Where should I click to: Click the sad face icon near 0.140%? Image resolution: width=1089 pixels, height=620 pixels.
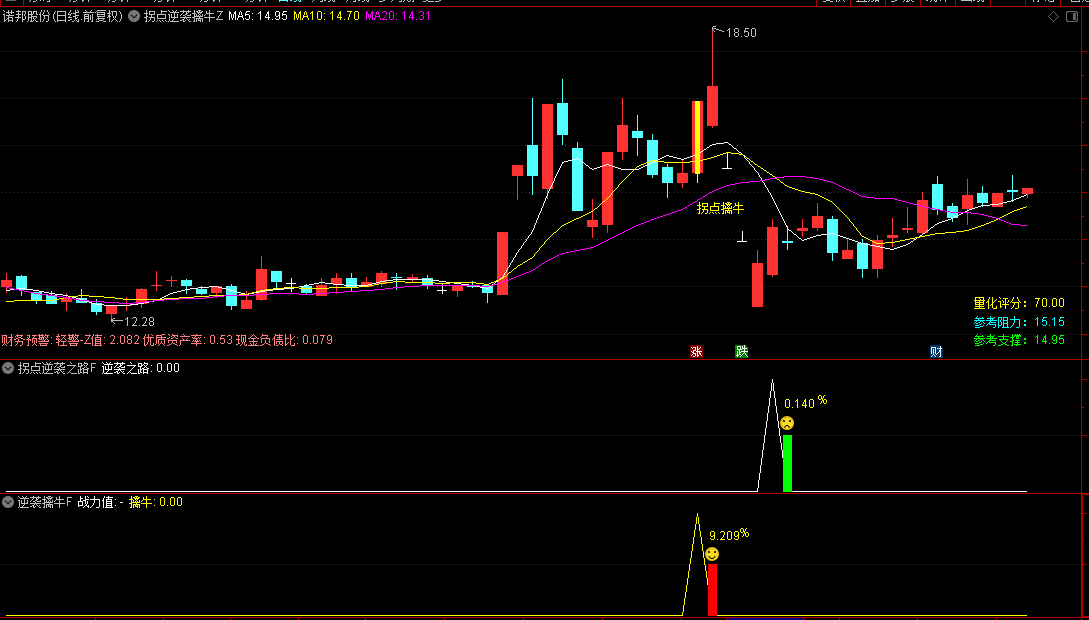click(787, 423)
